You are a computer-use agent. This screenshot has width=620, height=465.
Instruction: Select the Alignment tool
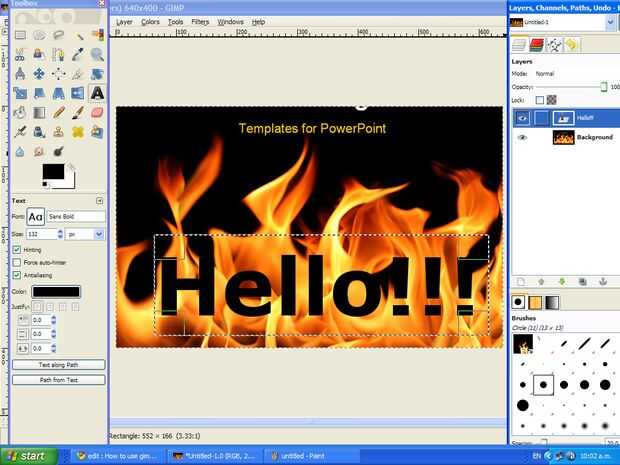59,74
